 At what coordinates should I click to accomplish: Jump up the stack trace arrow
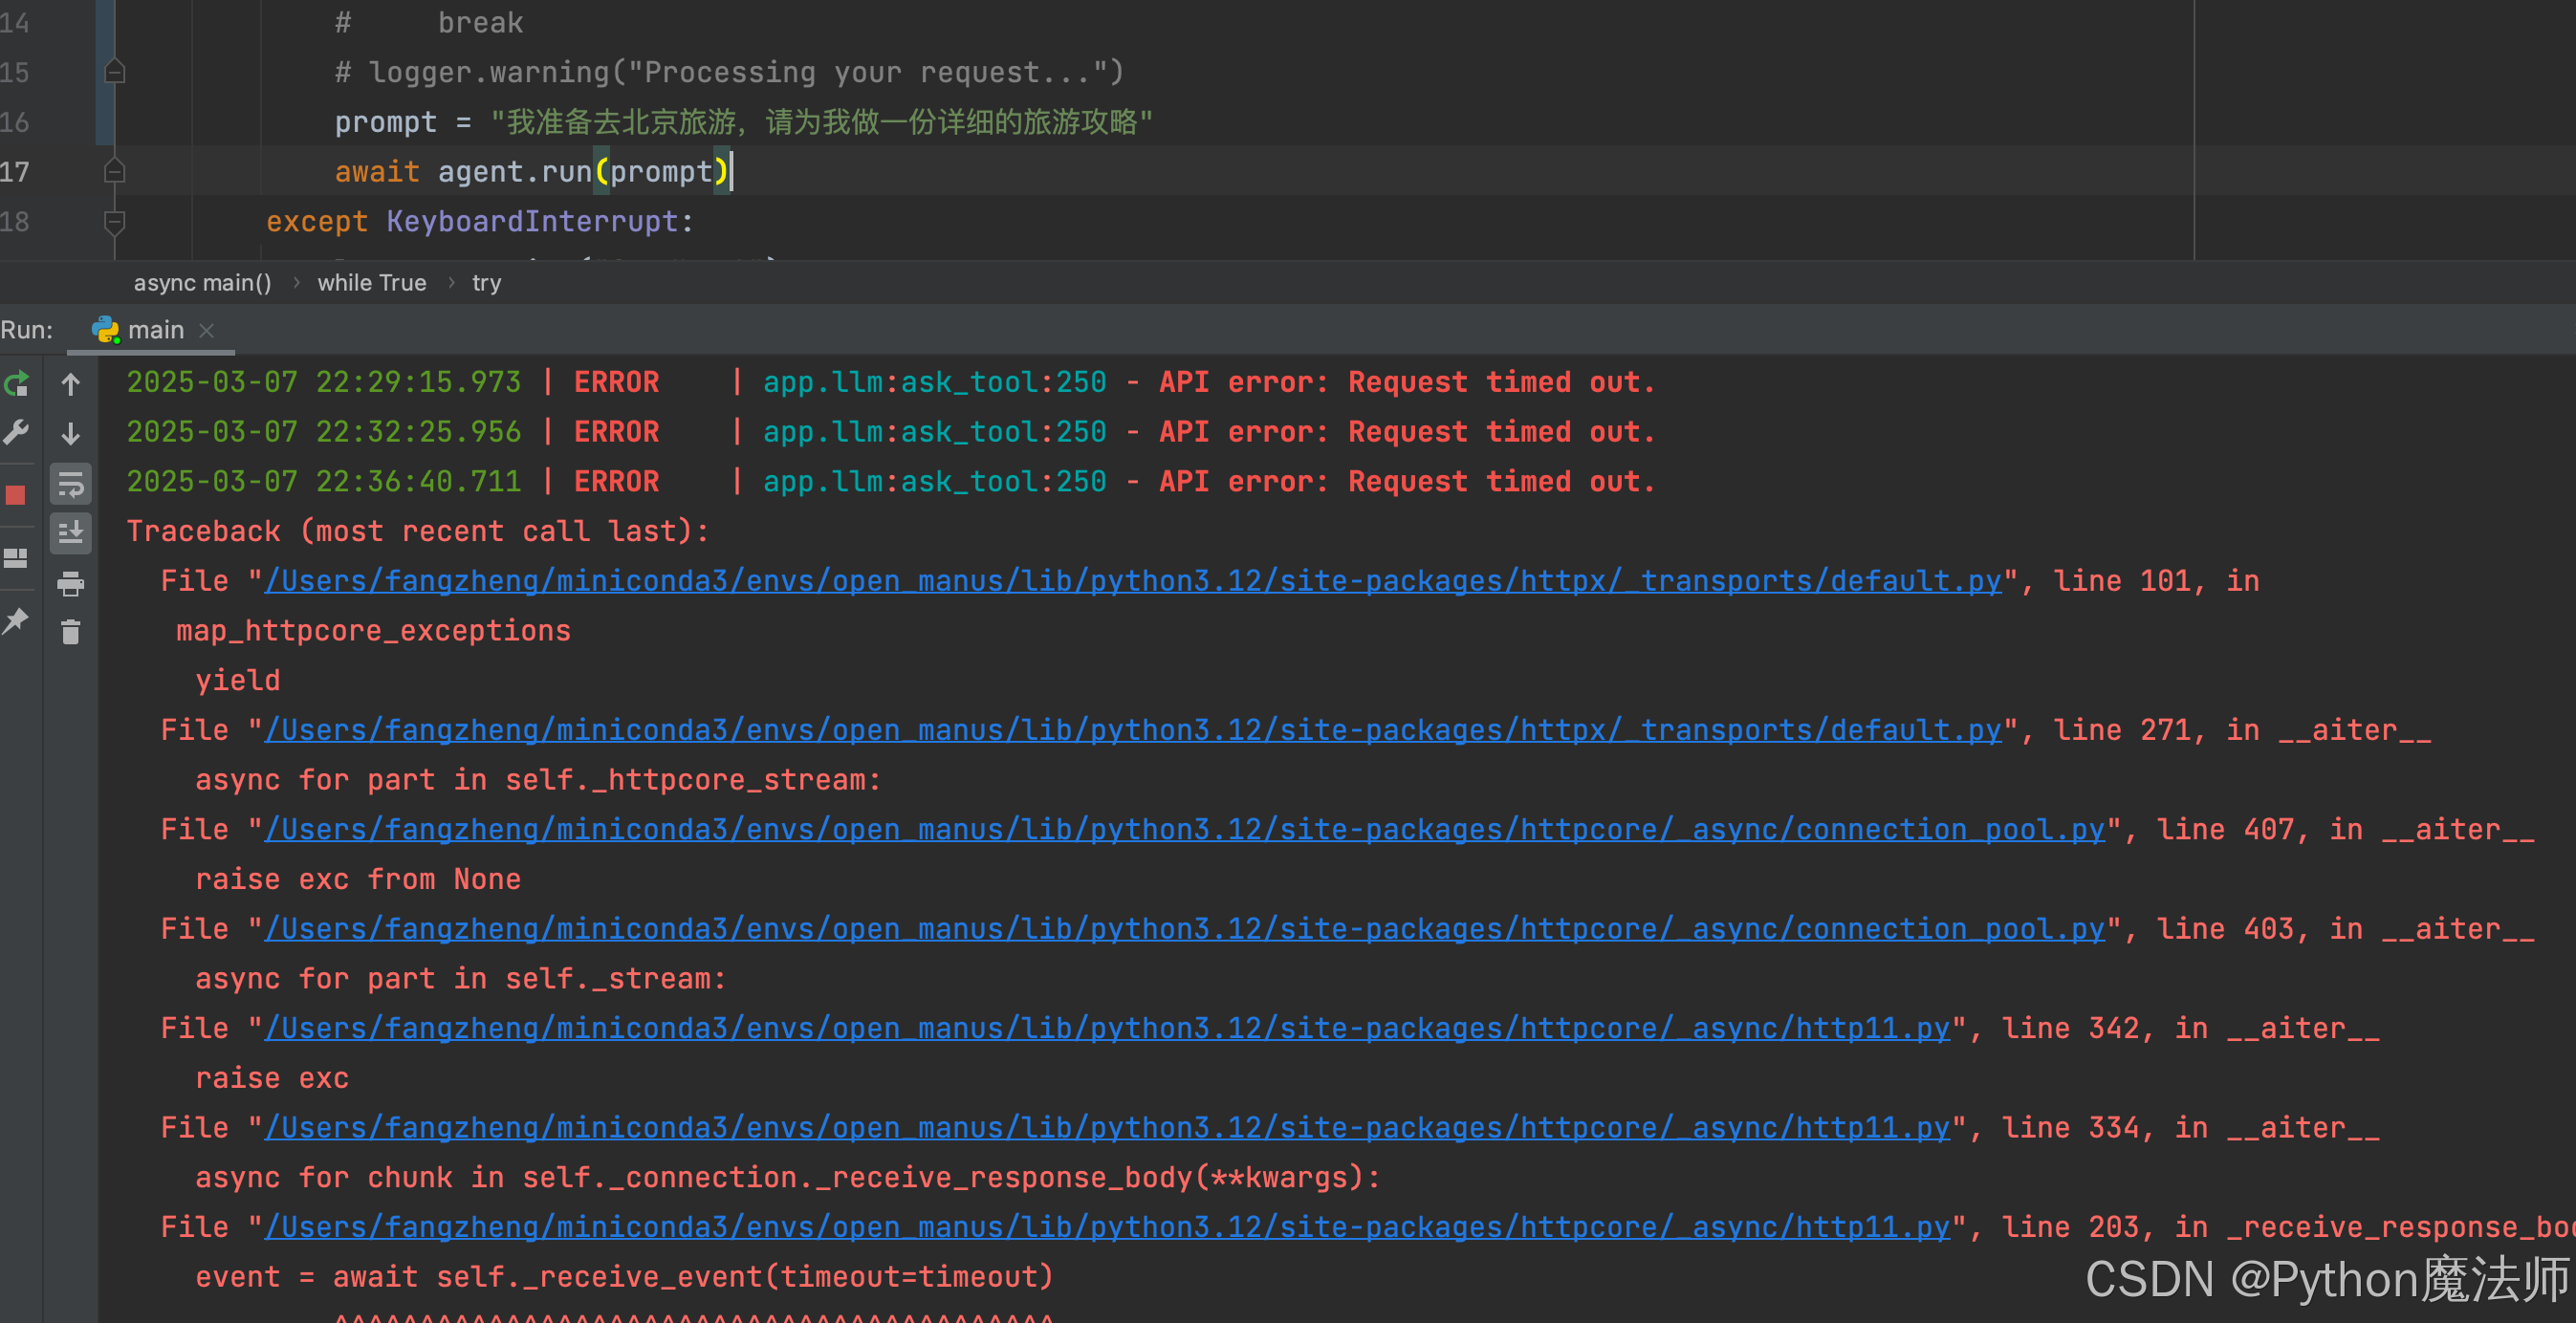(70, 384)
